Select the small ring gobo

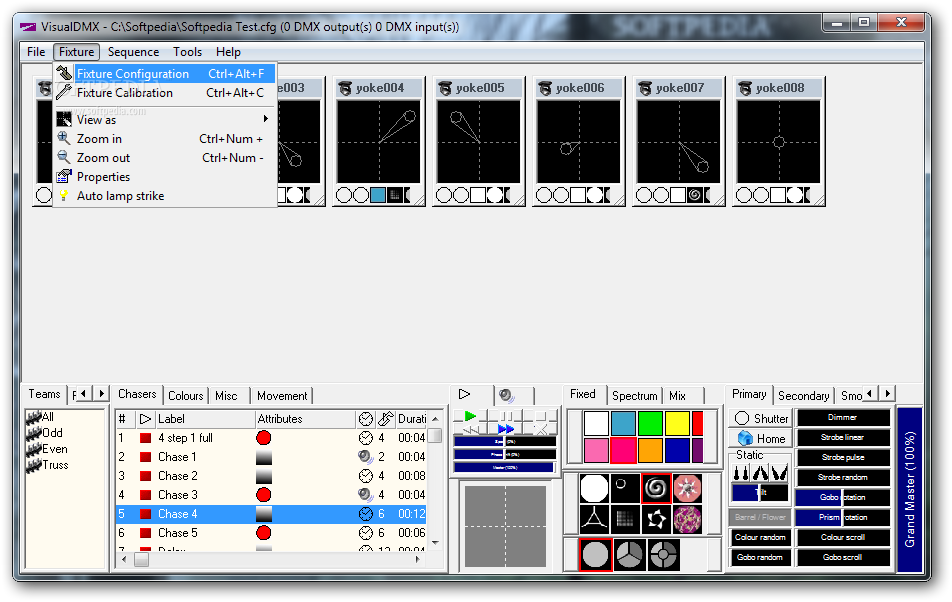[x=625, y=489]
